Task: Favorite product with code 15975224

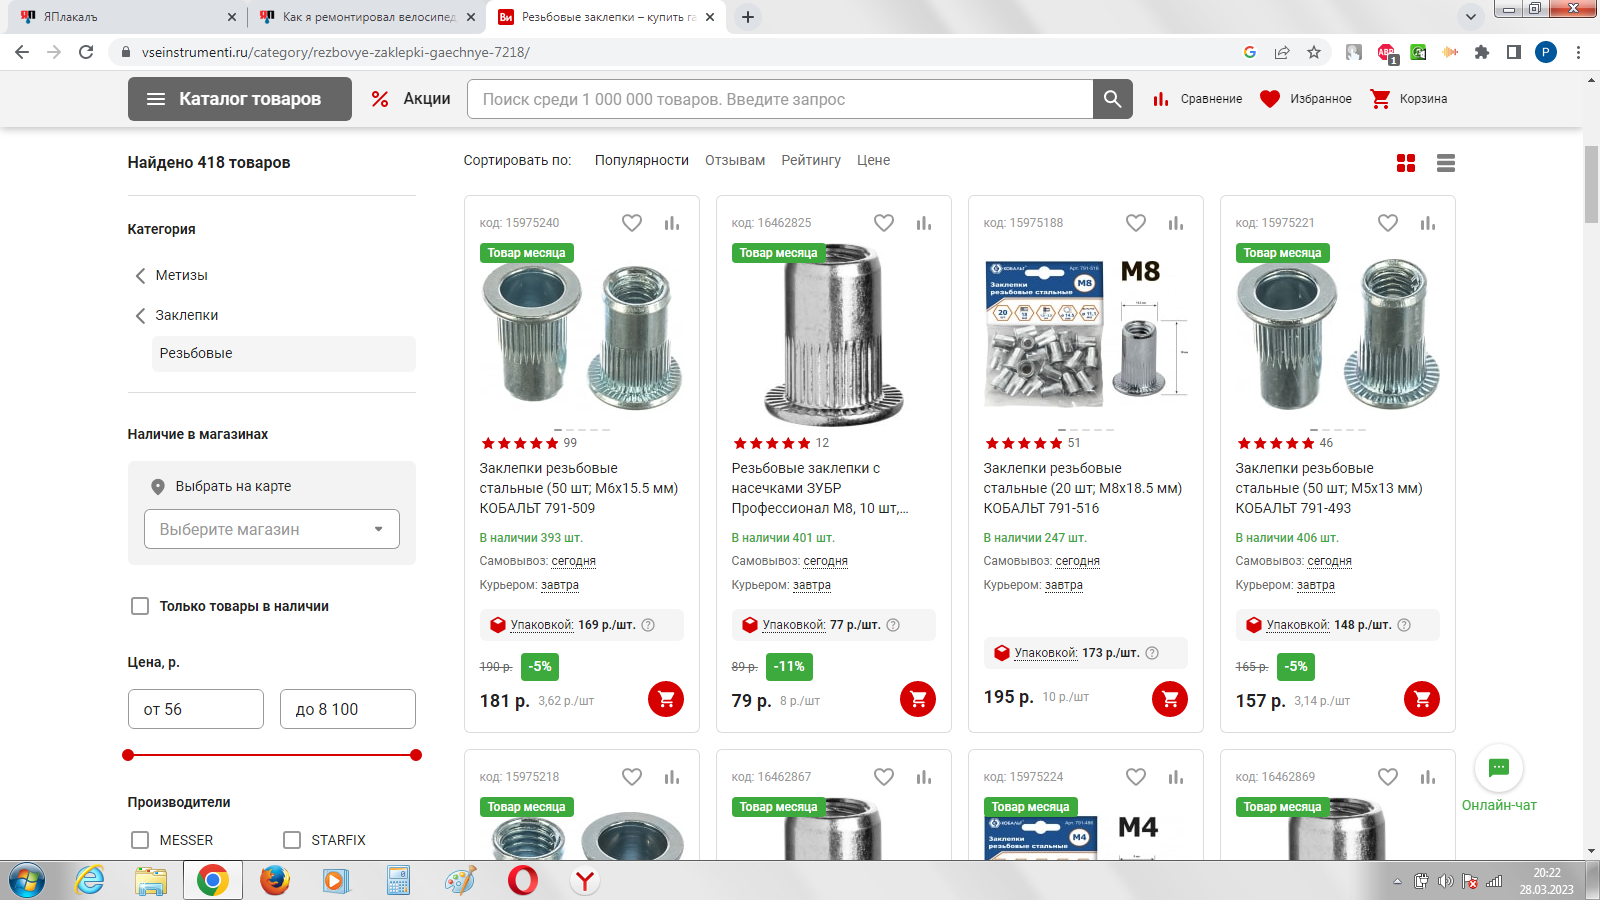Action: tap(1136, 777)
